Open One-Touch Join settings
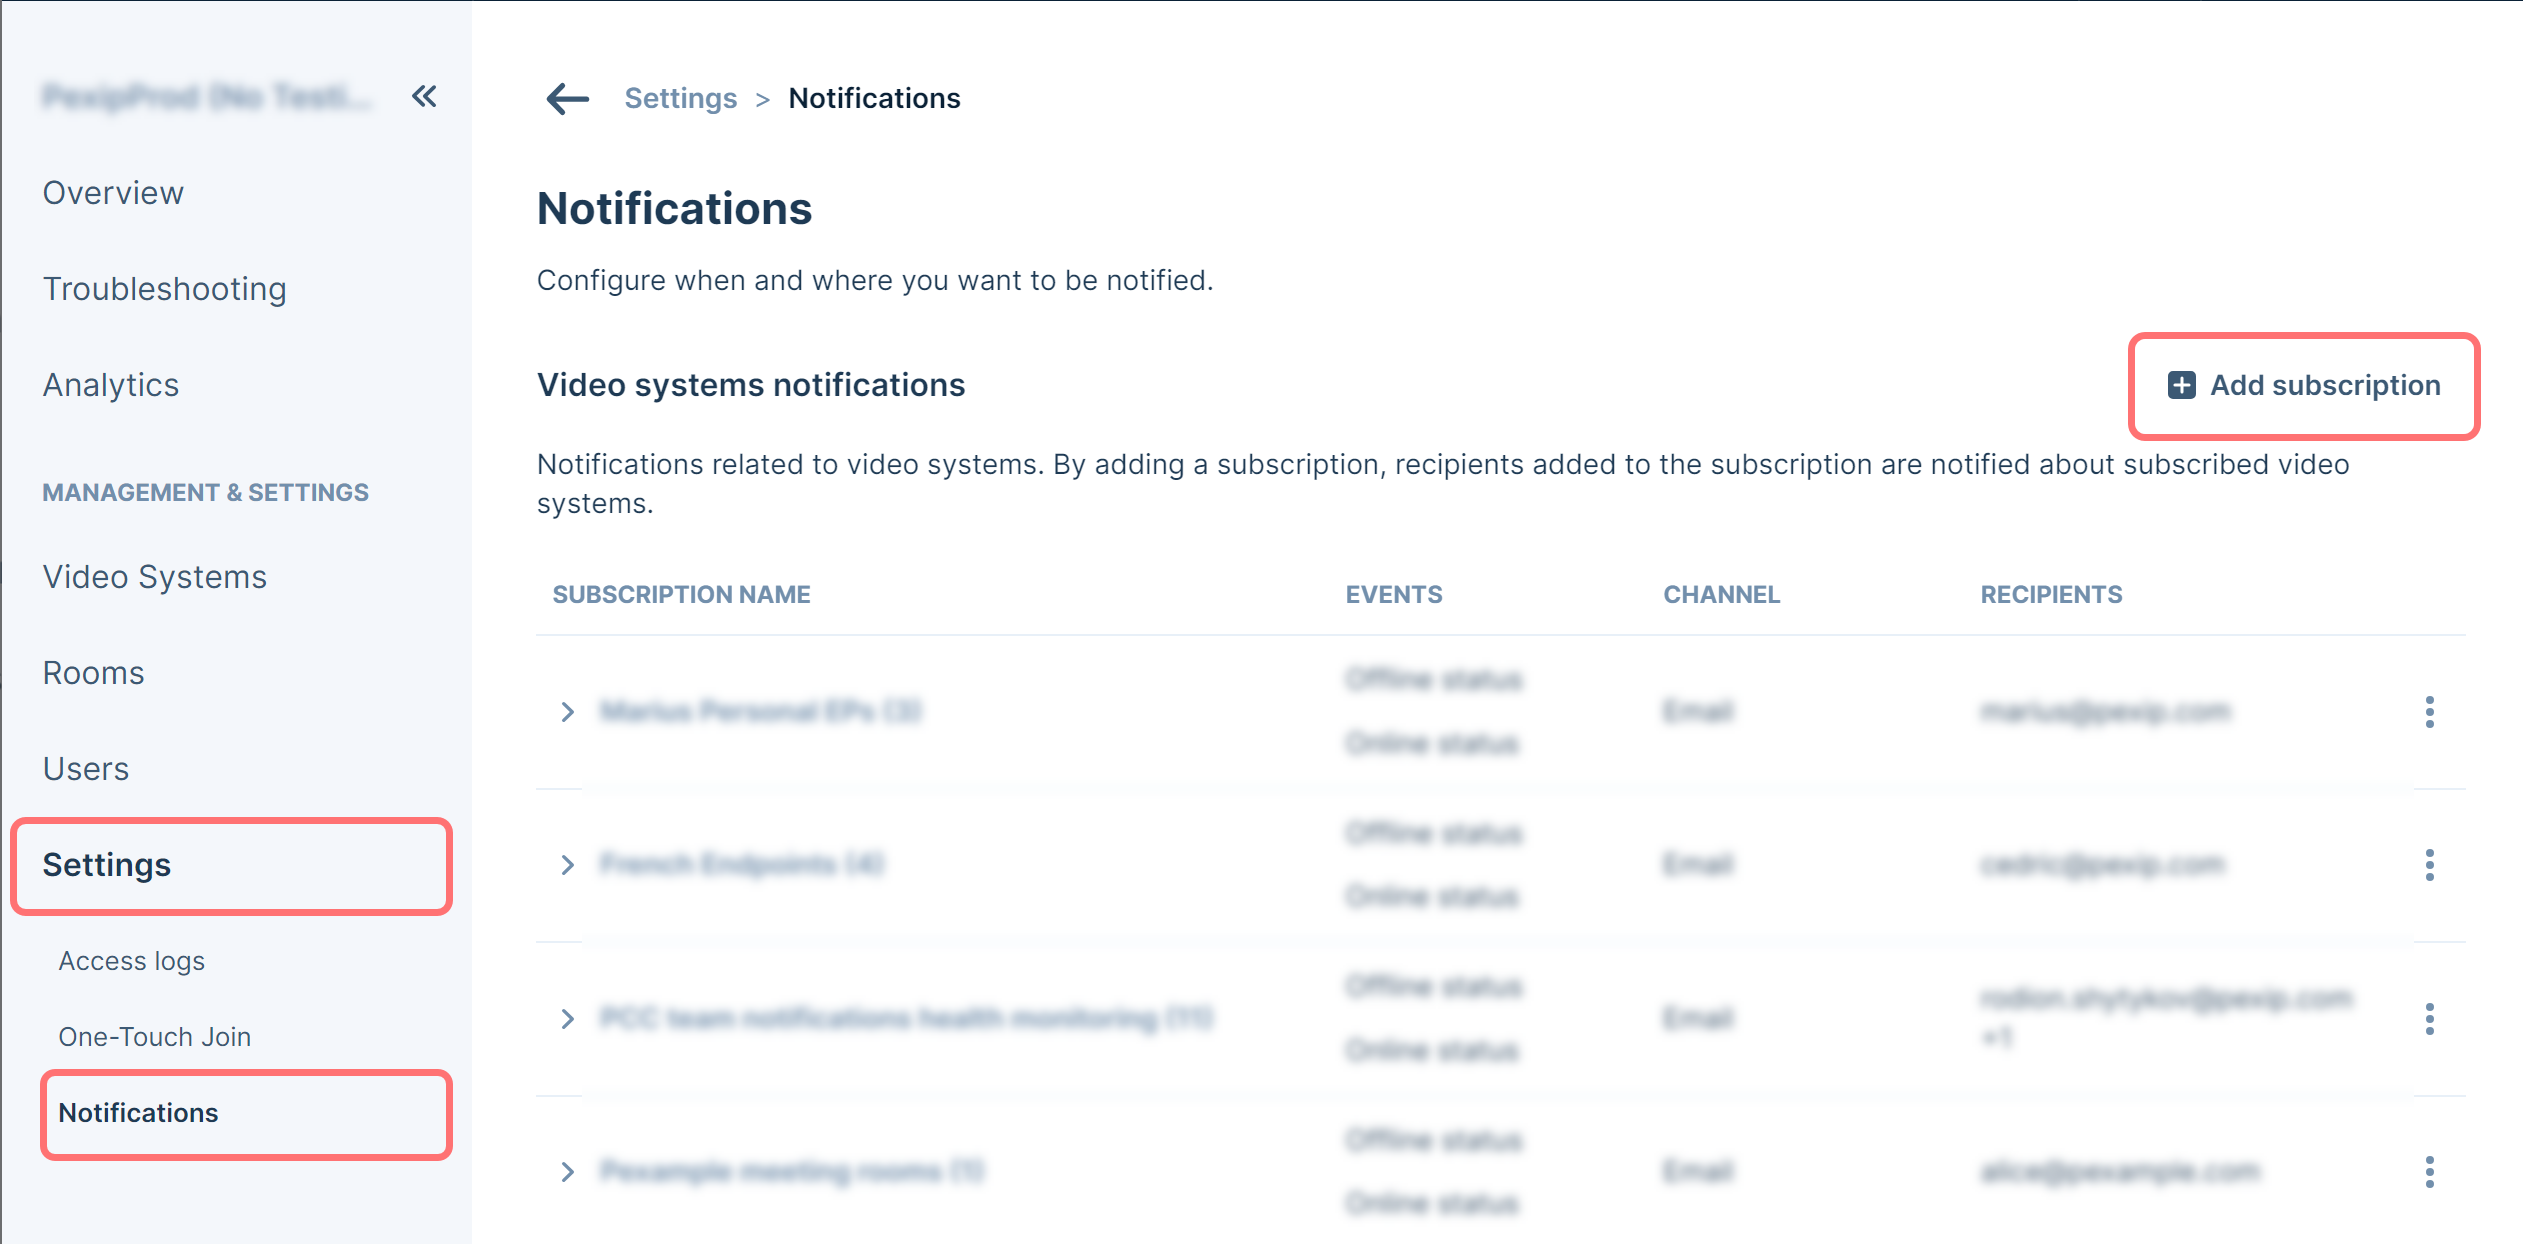 coord(154,1037)
